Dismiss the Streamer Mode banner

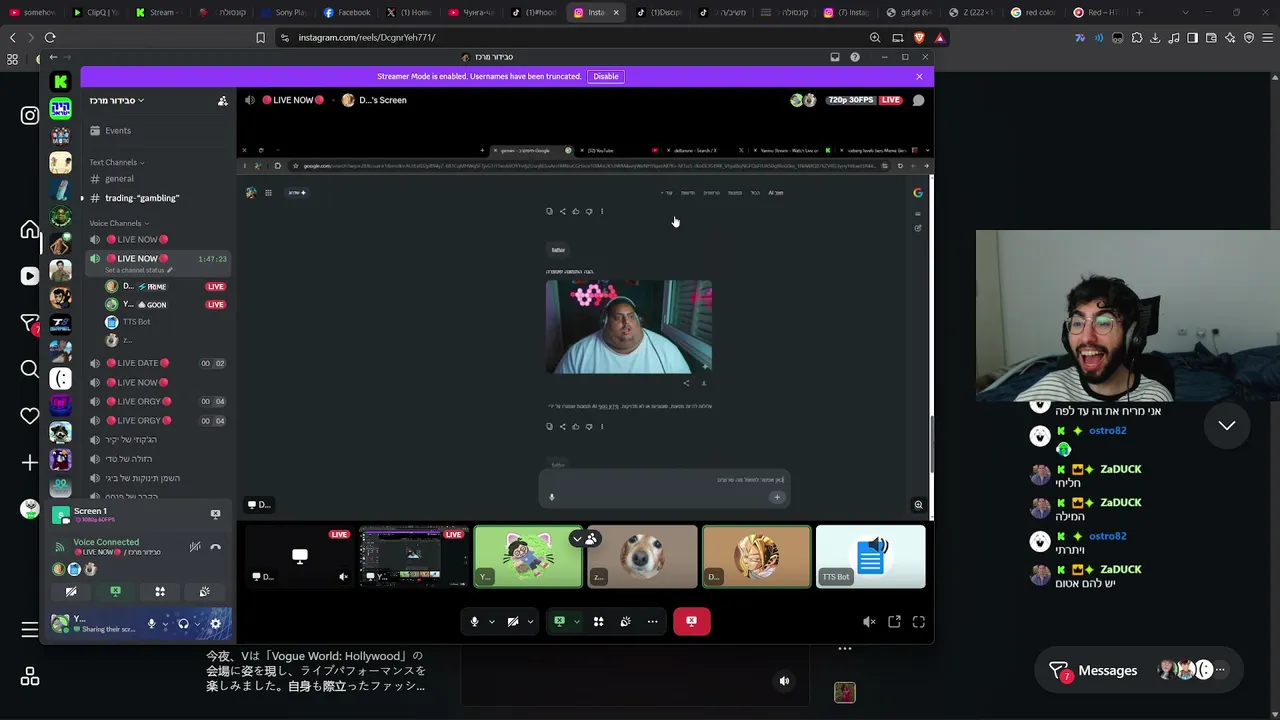click(x=919, y=76)
